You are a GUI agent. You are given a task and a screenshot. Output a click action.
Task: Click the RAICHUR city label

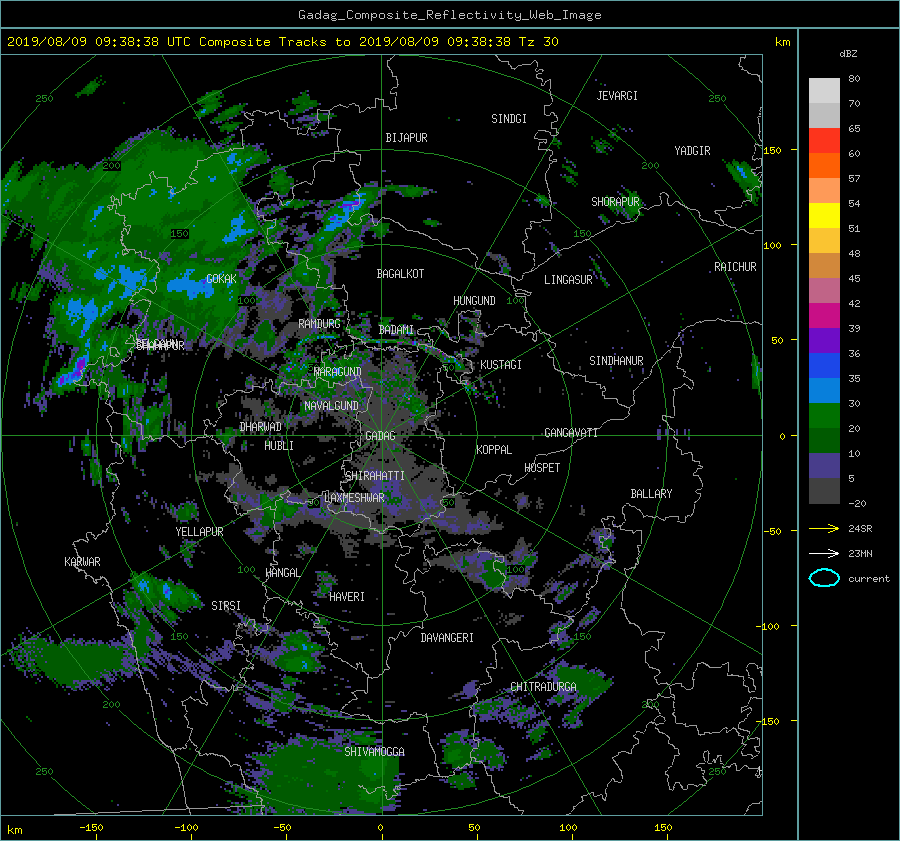(735, 267)
